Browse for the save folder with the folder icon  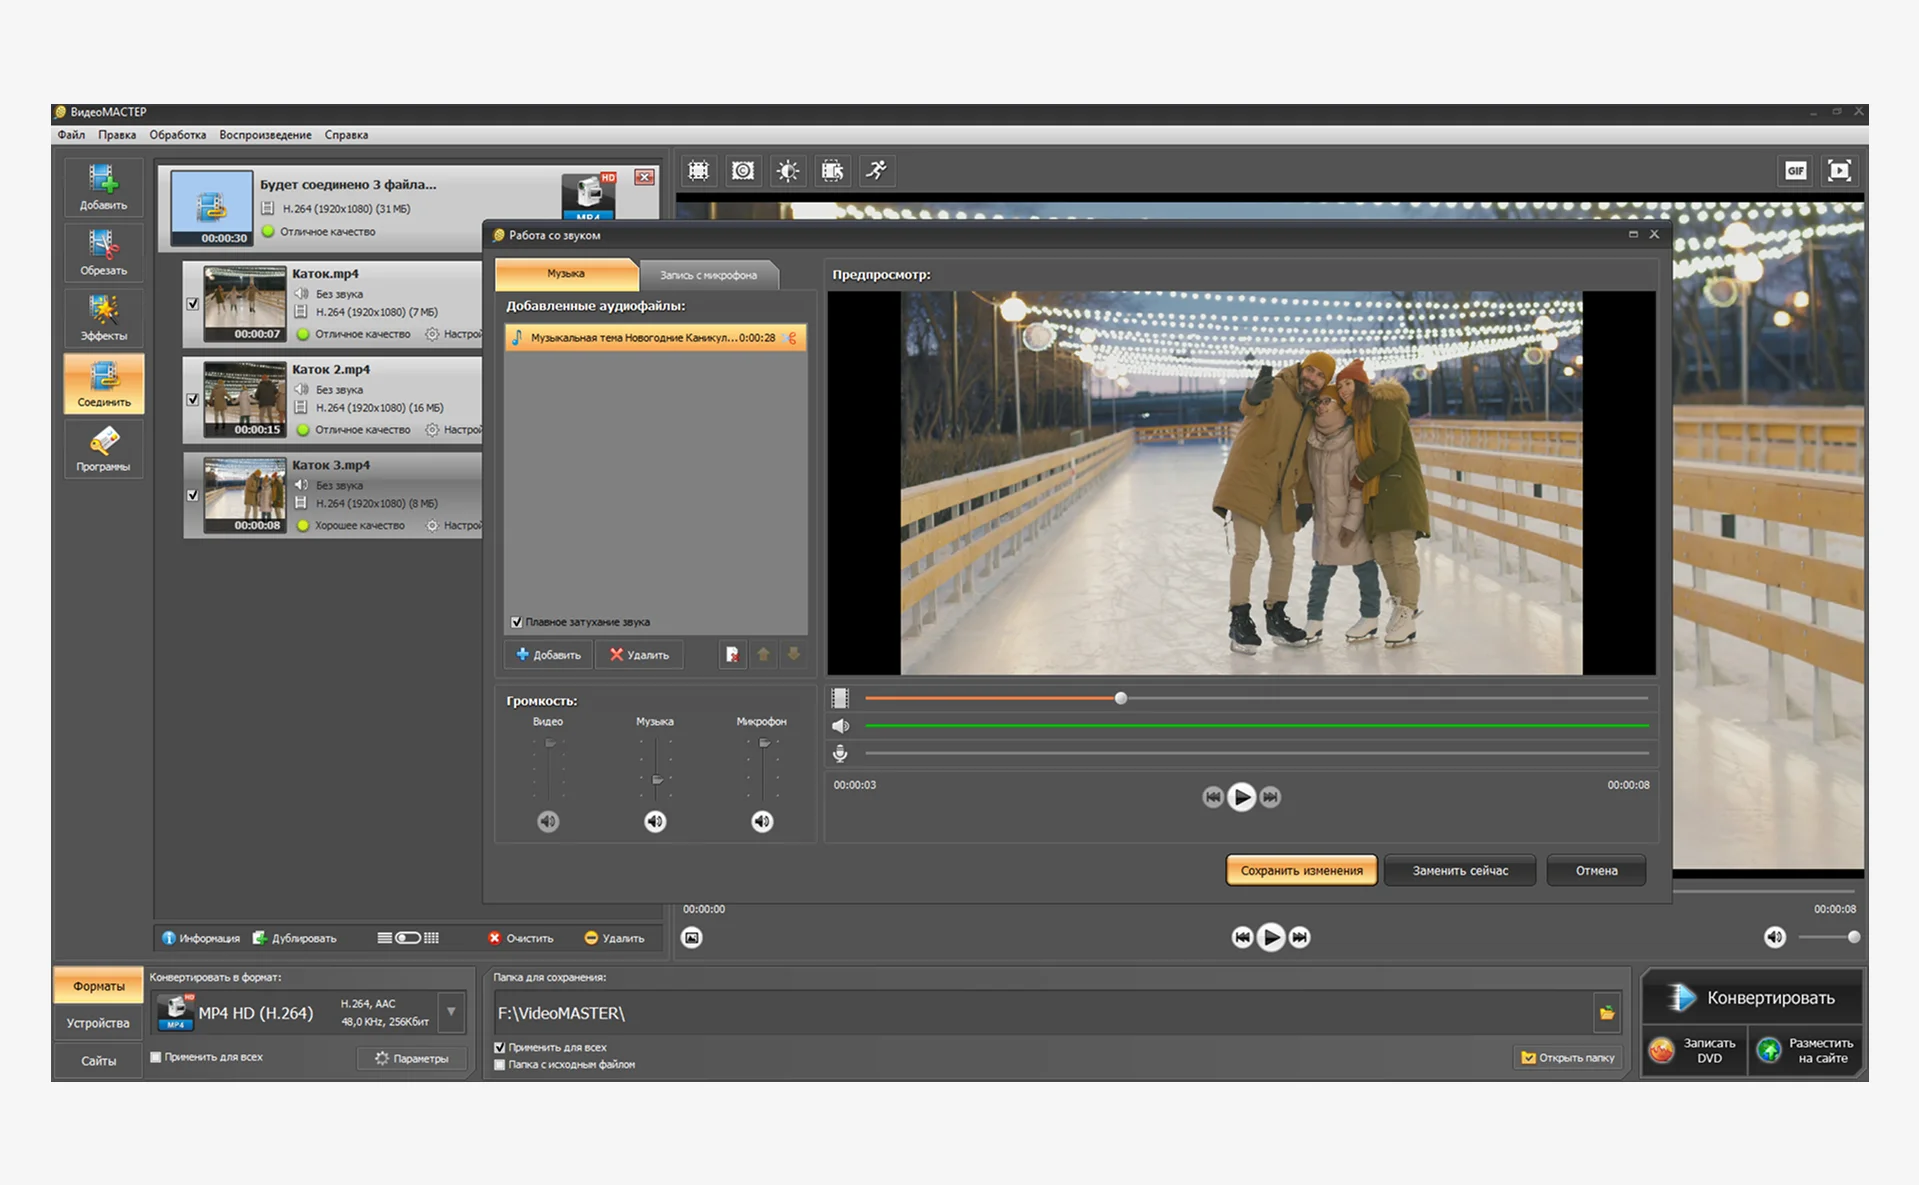point(1607,1013)
